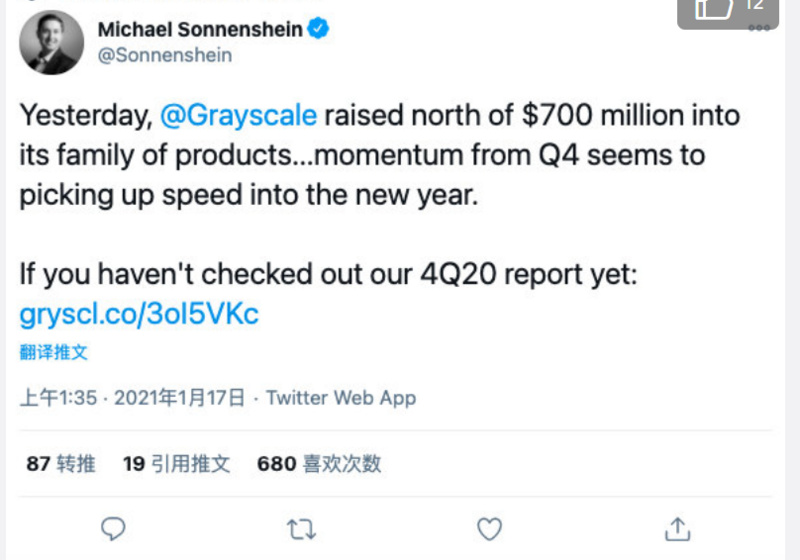
Task: Click the Twitter Web App source label
Action: 341,398
